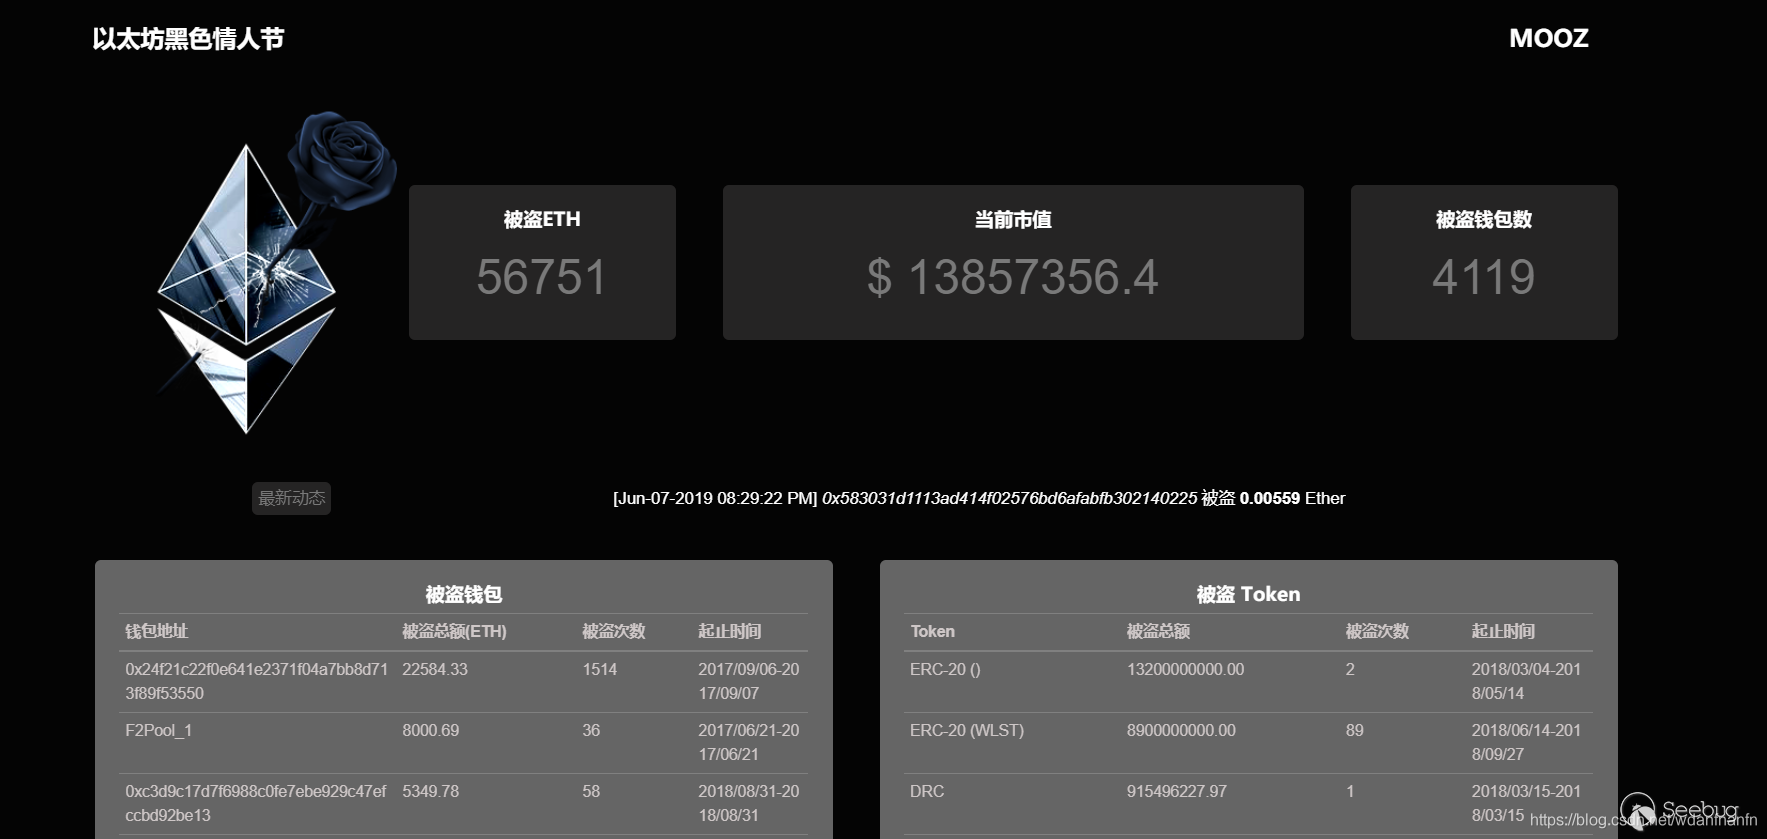Click the Token column header
Screen dimensions: 1767x839
(x=932, y=631)
